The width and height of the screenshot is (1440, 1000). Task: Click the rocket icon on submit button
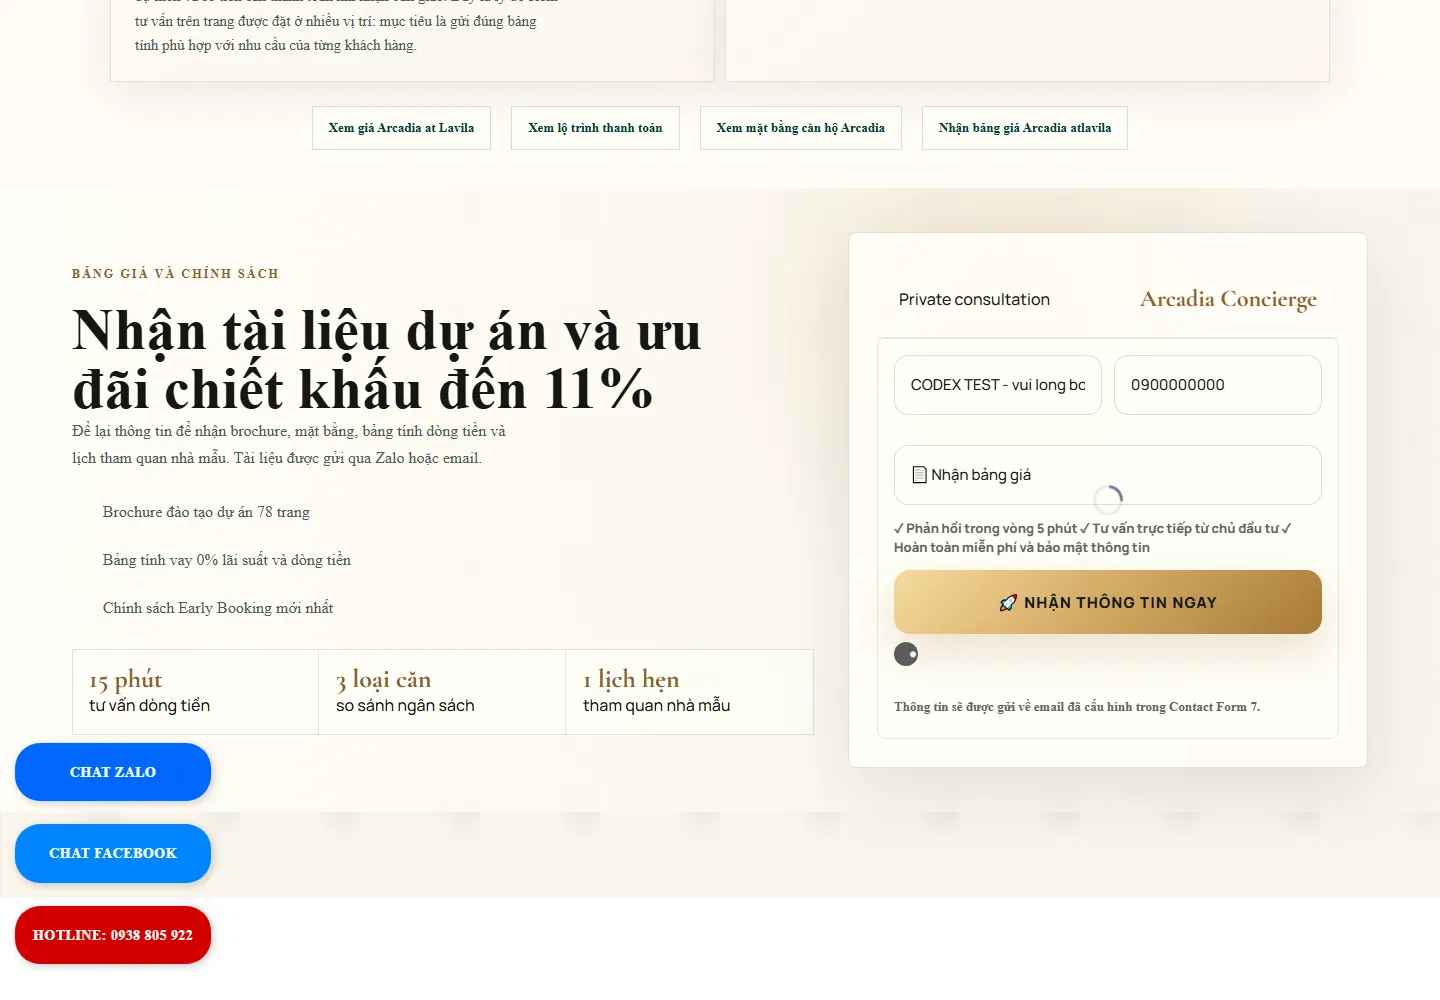point(1008,603)
